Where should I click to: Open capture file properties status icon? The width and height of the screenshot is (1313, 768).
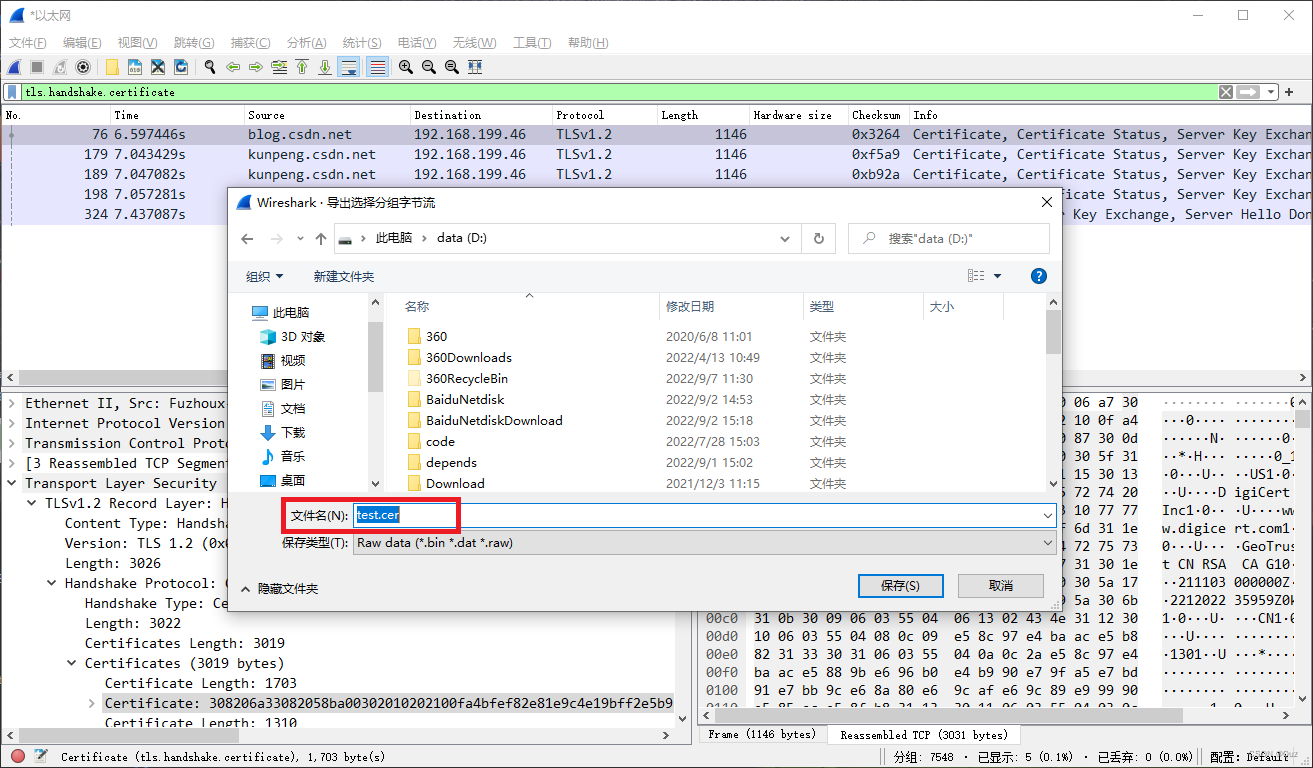click(41, 757)
